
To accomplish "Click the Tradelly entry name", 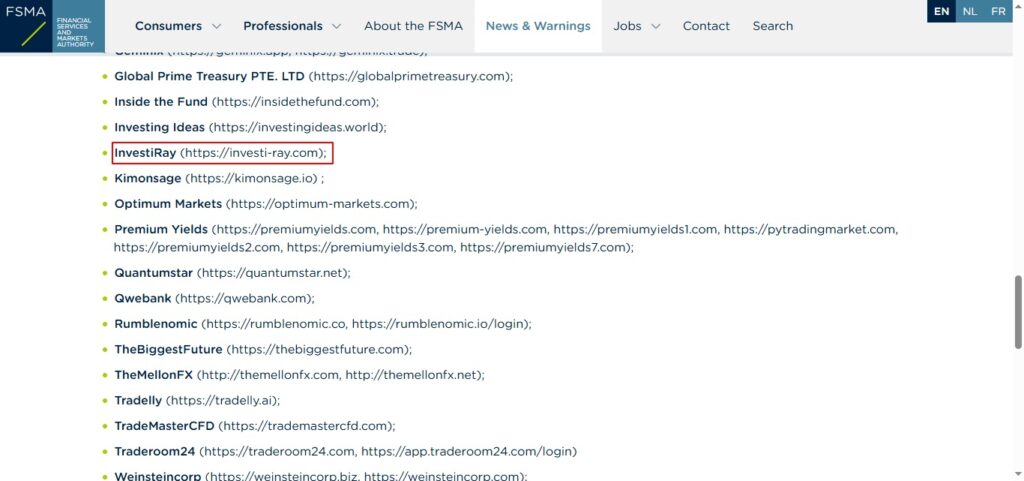I will click(x=138, y=400).
